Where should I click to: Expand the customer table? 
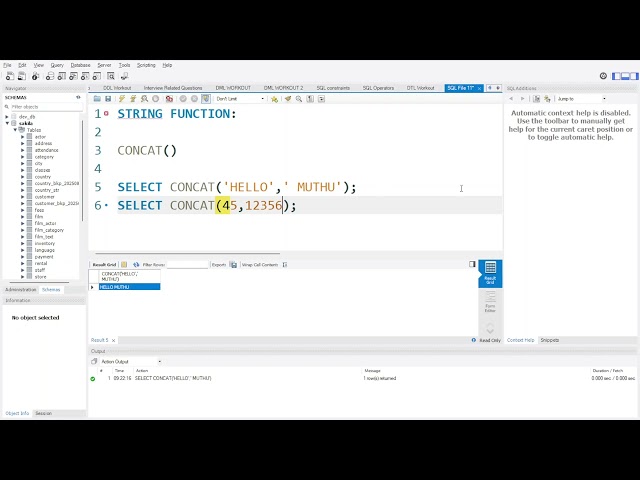point(22,197)
